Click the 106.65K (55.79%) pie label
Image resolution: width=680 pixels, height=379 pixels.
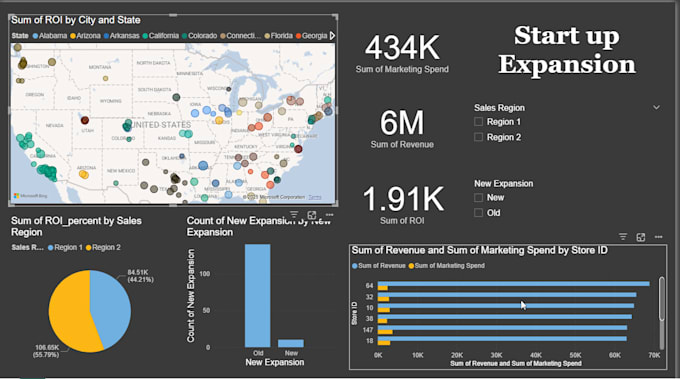coord(46,351)
